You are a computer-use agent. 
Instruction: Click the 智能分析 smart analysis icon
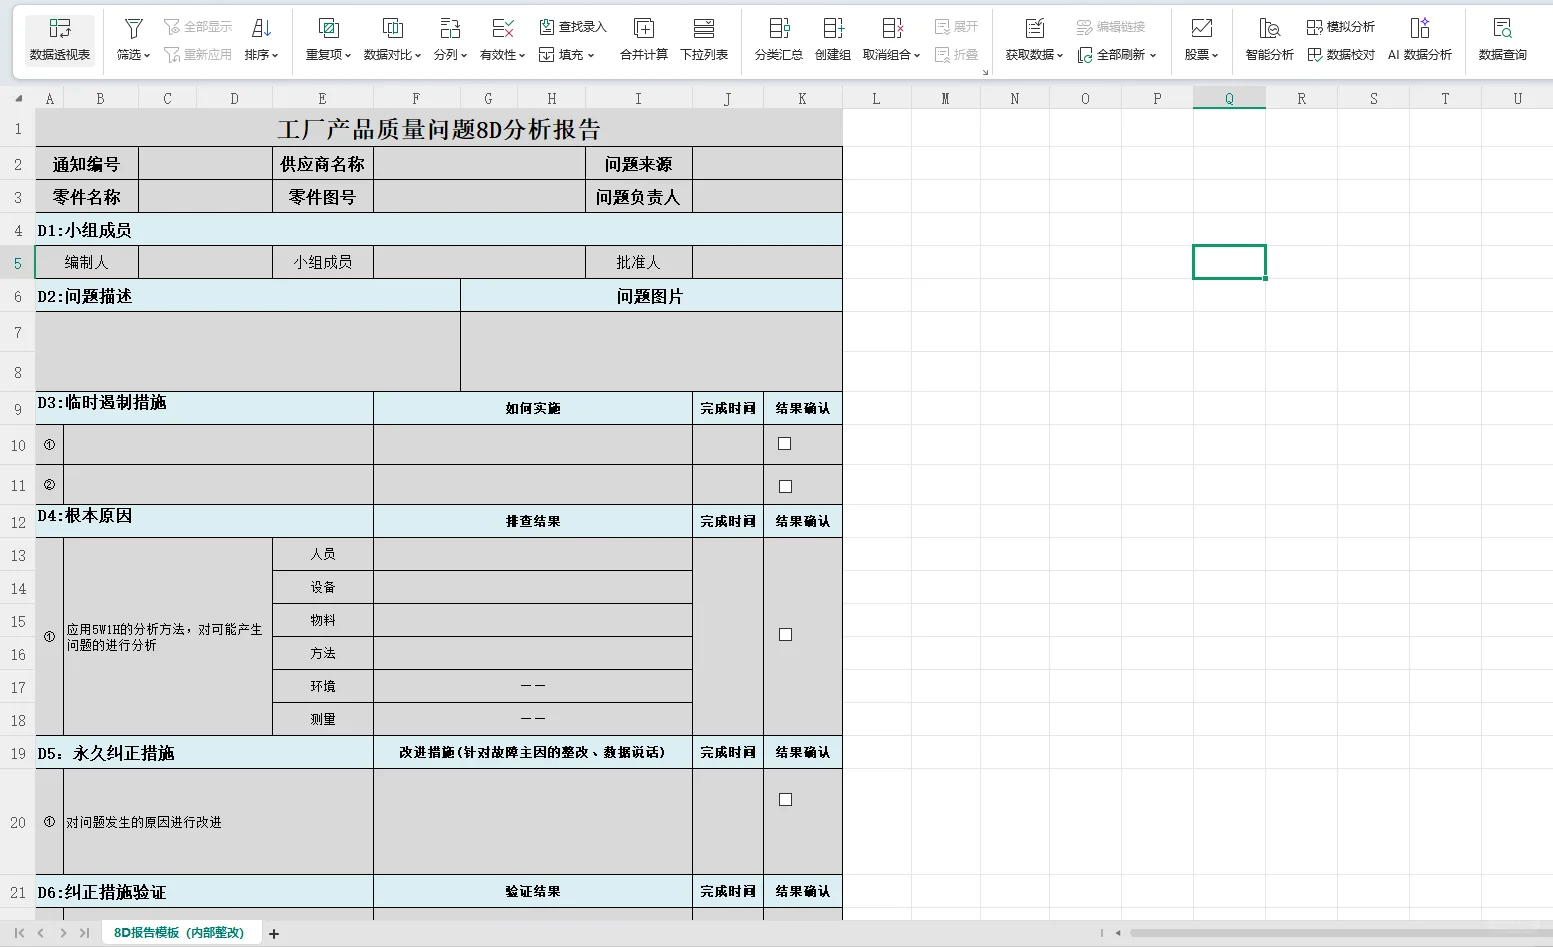coord(1269,28)
